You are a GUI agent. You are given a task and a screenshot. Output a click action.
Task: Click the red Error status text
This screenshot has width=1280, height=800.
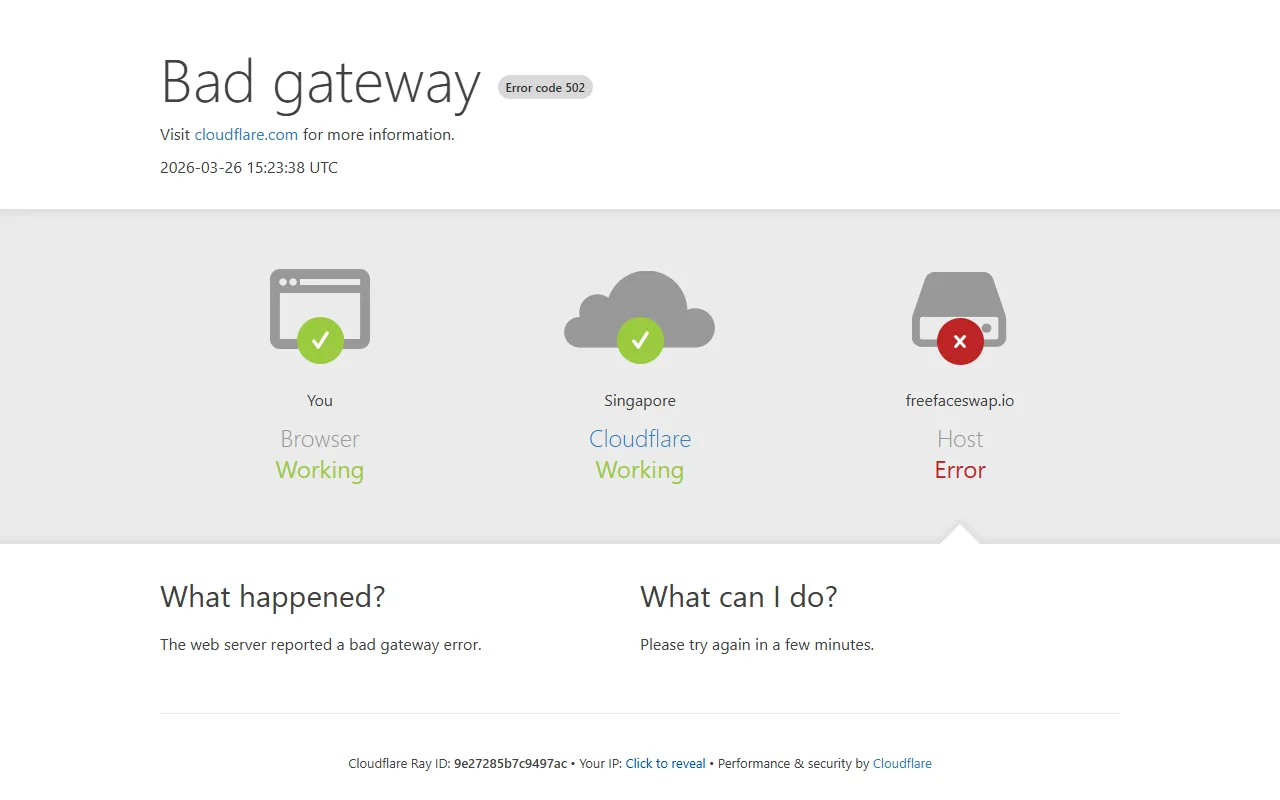tap(960, 470)
